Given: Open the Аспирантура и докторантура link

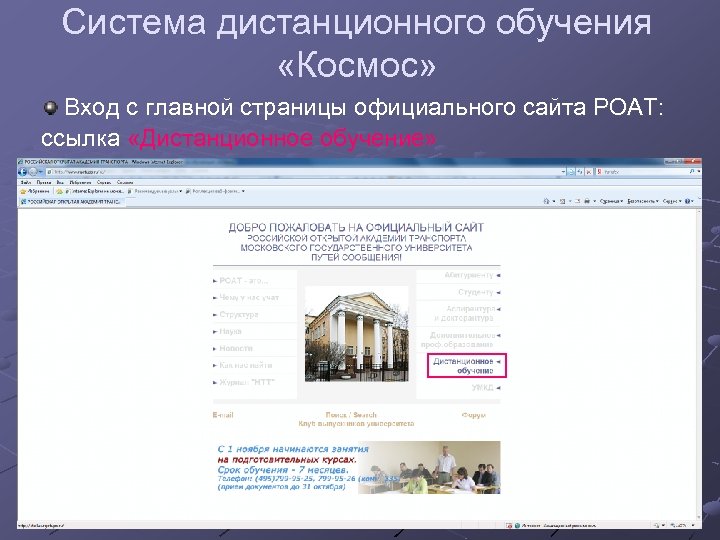Looking at the screenshot, I should pyautogui.click(x=464, y=313).
